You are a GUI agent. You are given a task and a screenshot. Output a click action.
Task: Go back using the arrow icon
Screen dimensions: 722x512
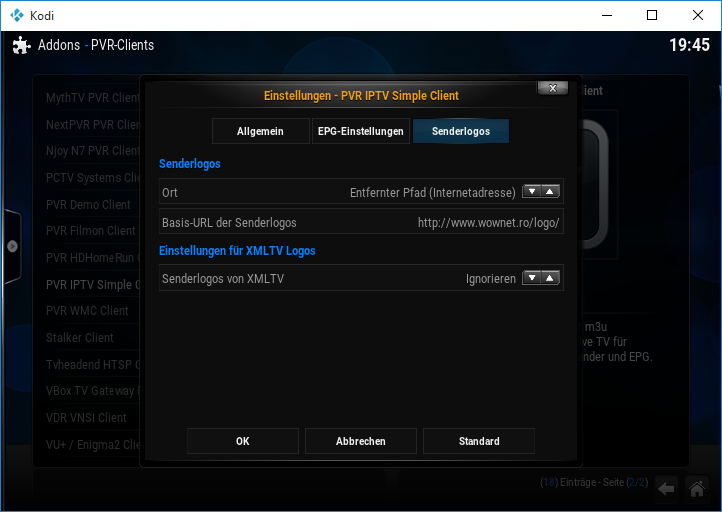pyautogui.click(x=666, y=488)
